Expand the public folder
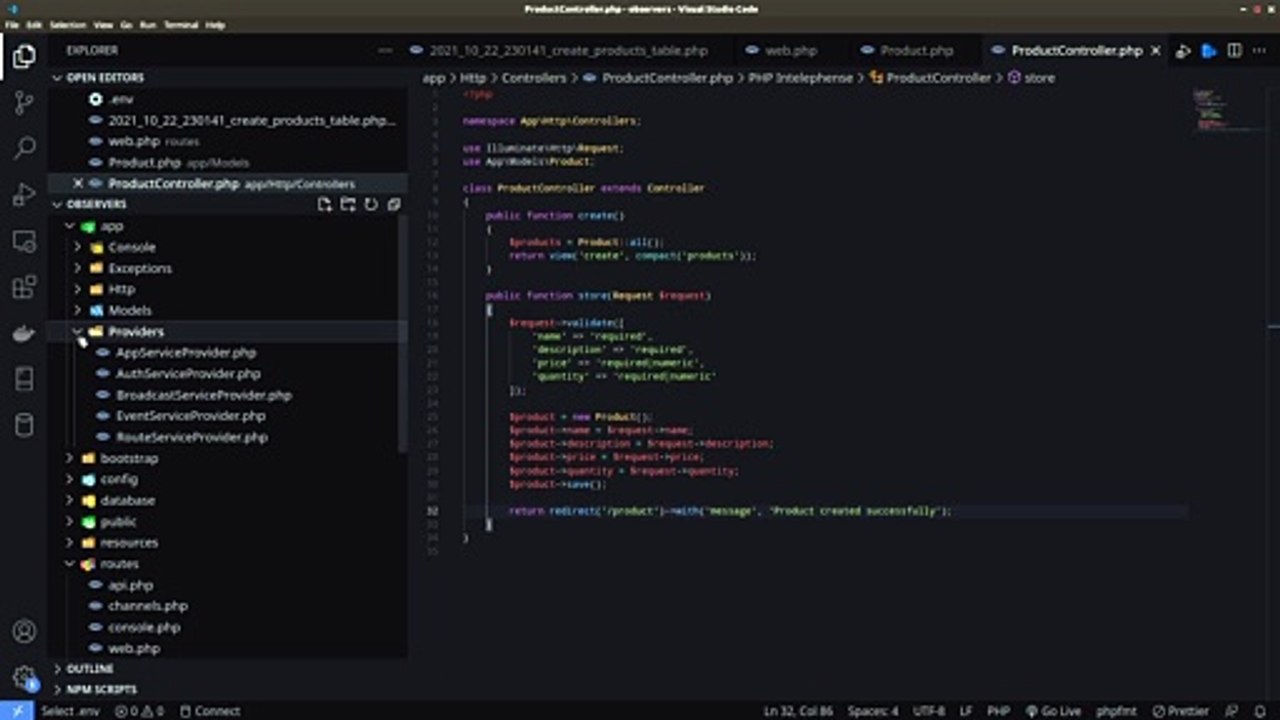 [70, 521]
